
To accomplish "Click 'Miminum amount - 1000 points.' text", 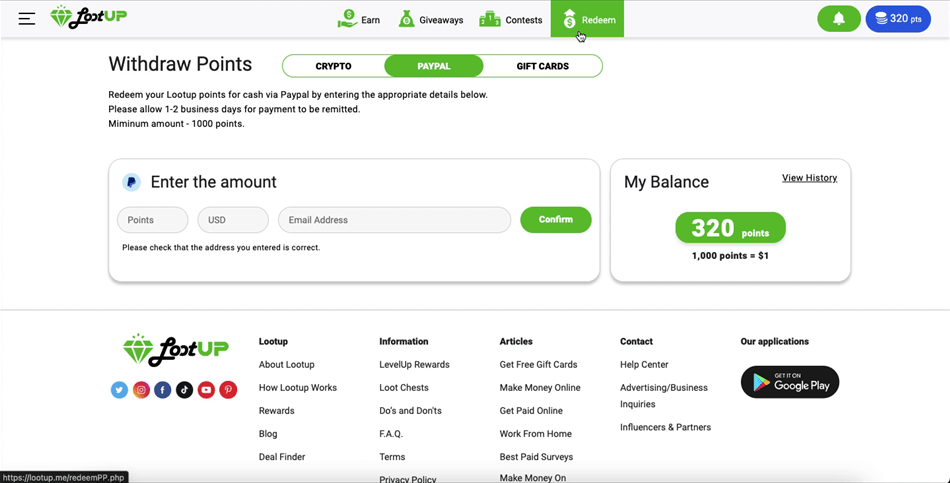I will 176,124.
